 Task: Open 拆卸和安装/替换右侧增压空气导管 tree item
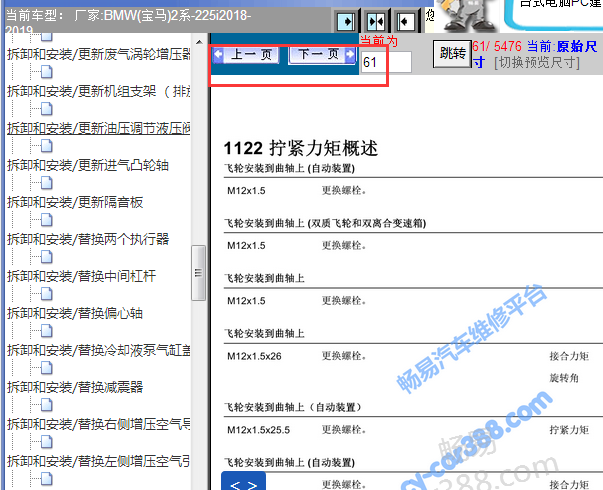(x=98, y=424)
